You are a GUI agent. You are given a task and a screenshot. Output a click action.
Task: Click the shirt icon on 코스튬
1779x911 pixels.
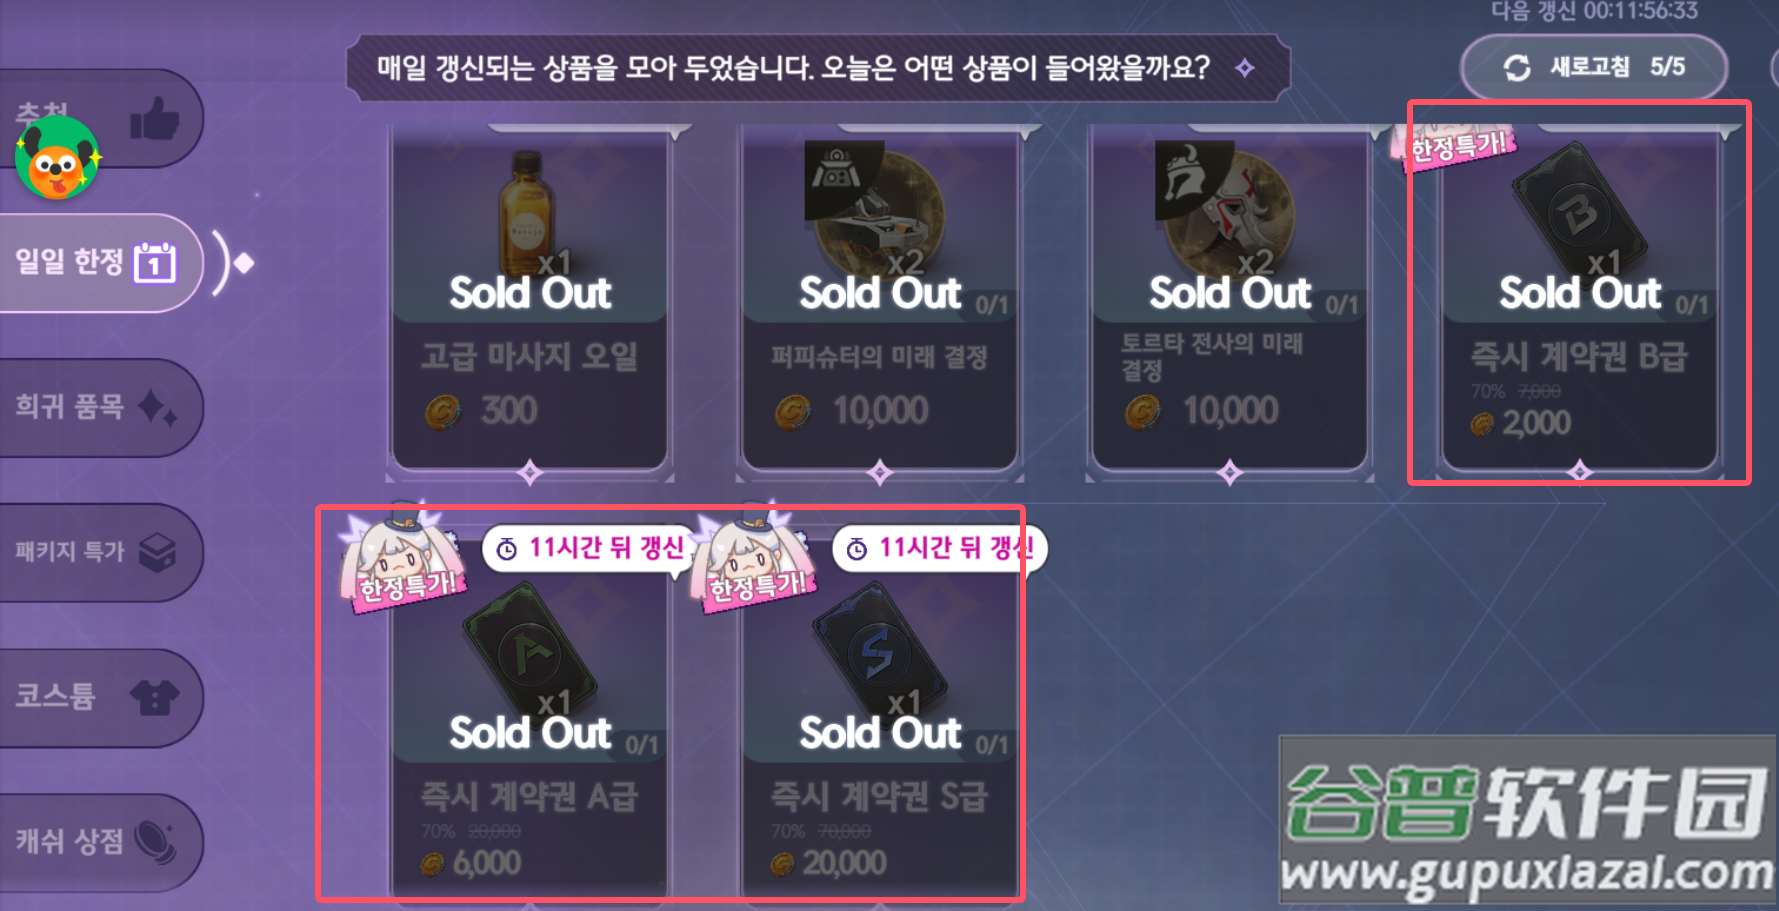155,697
